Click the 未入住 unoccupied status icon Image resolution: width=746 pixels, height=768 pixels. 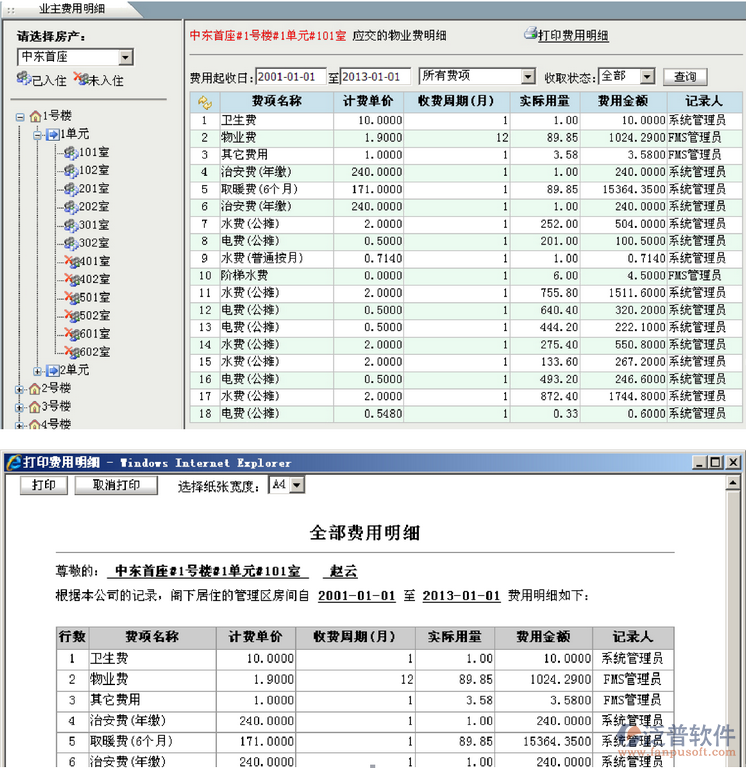[x=81, y=78]
